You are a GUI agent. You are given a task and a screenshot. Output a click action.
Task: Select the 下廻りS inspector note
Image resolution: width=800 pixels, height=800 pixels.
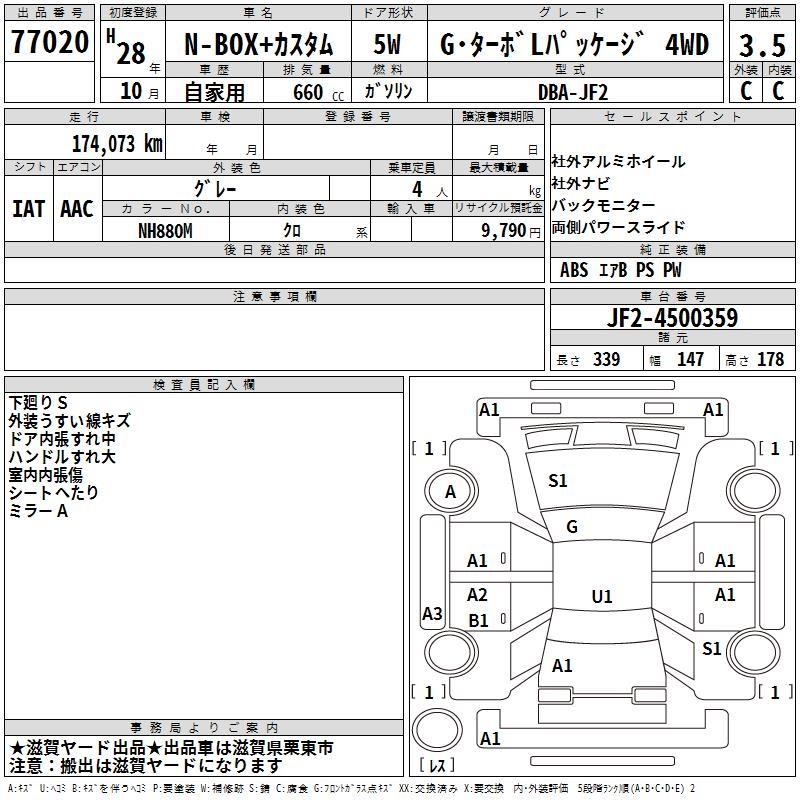38,403
